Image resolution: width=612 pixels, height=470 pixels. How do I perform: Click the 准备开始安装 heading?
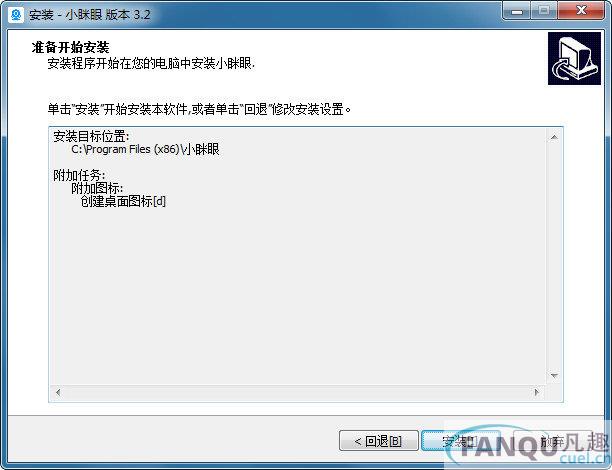pyautogui.click(x=70, y=48)
